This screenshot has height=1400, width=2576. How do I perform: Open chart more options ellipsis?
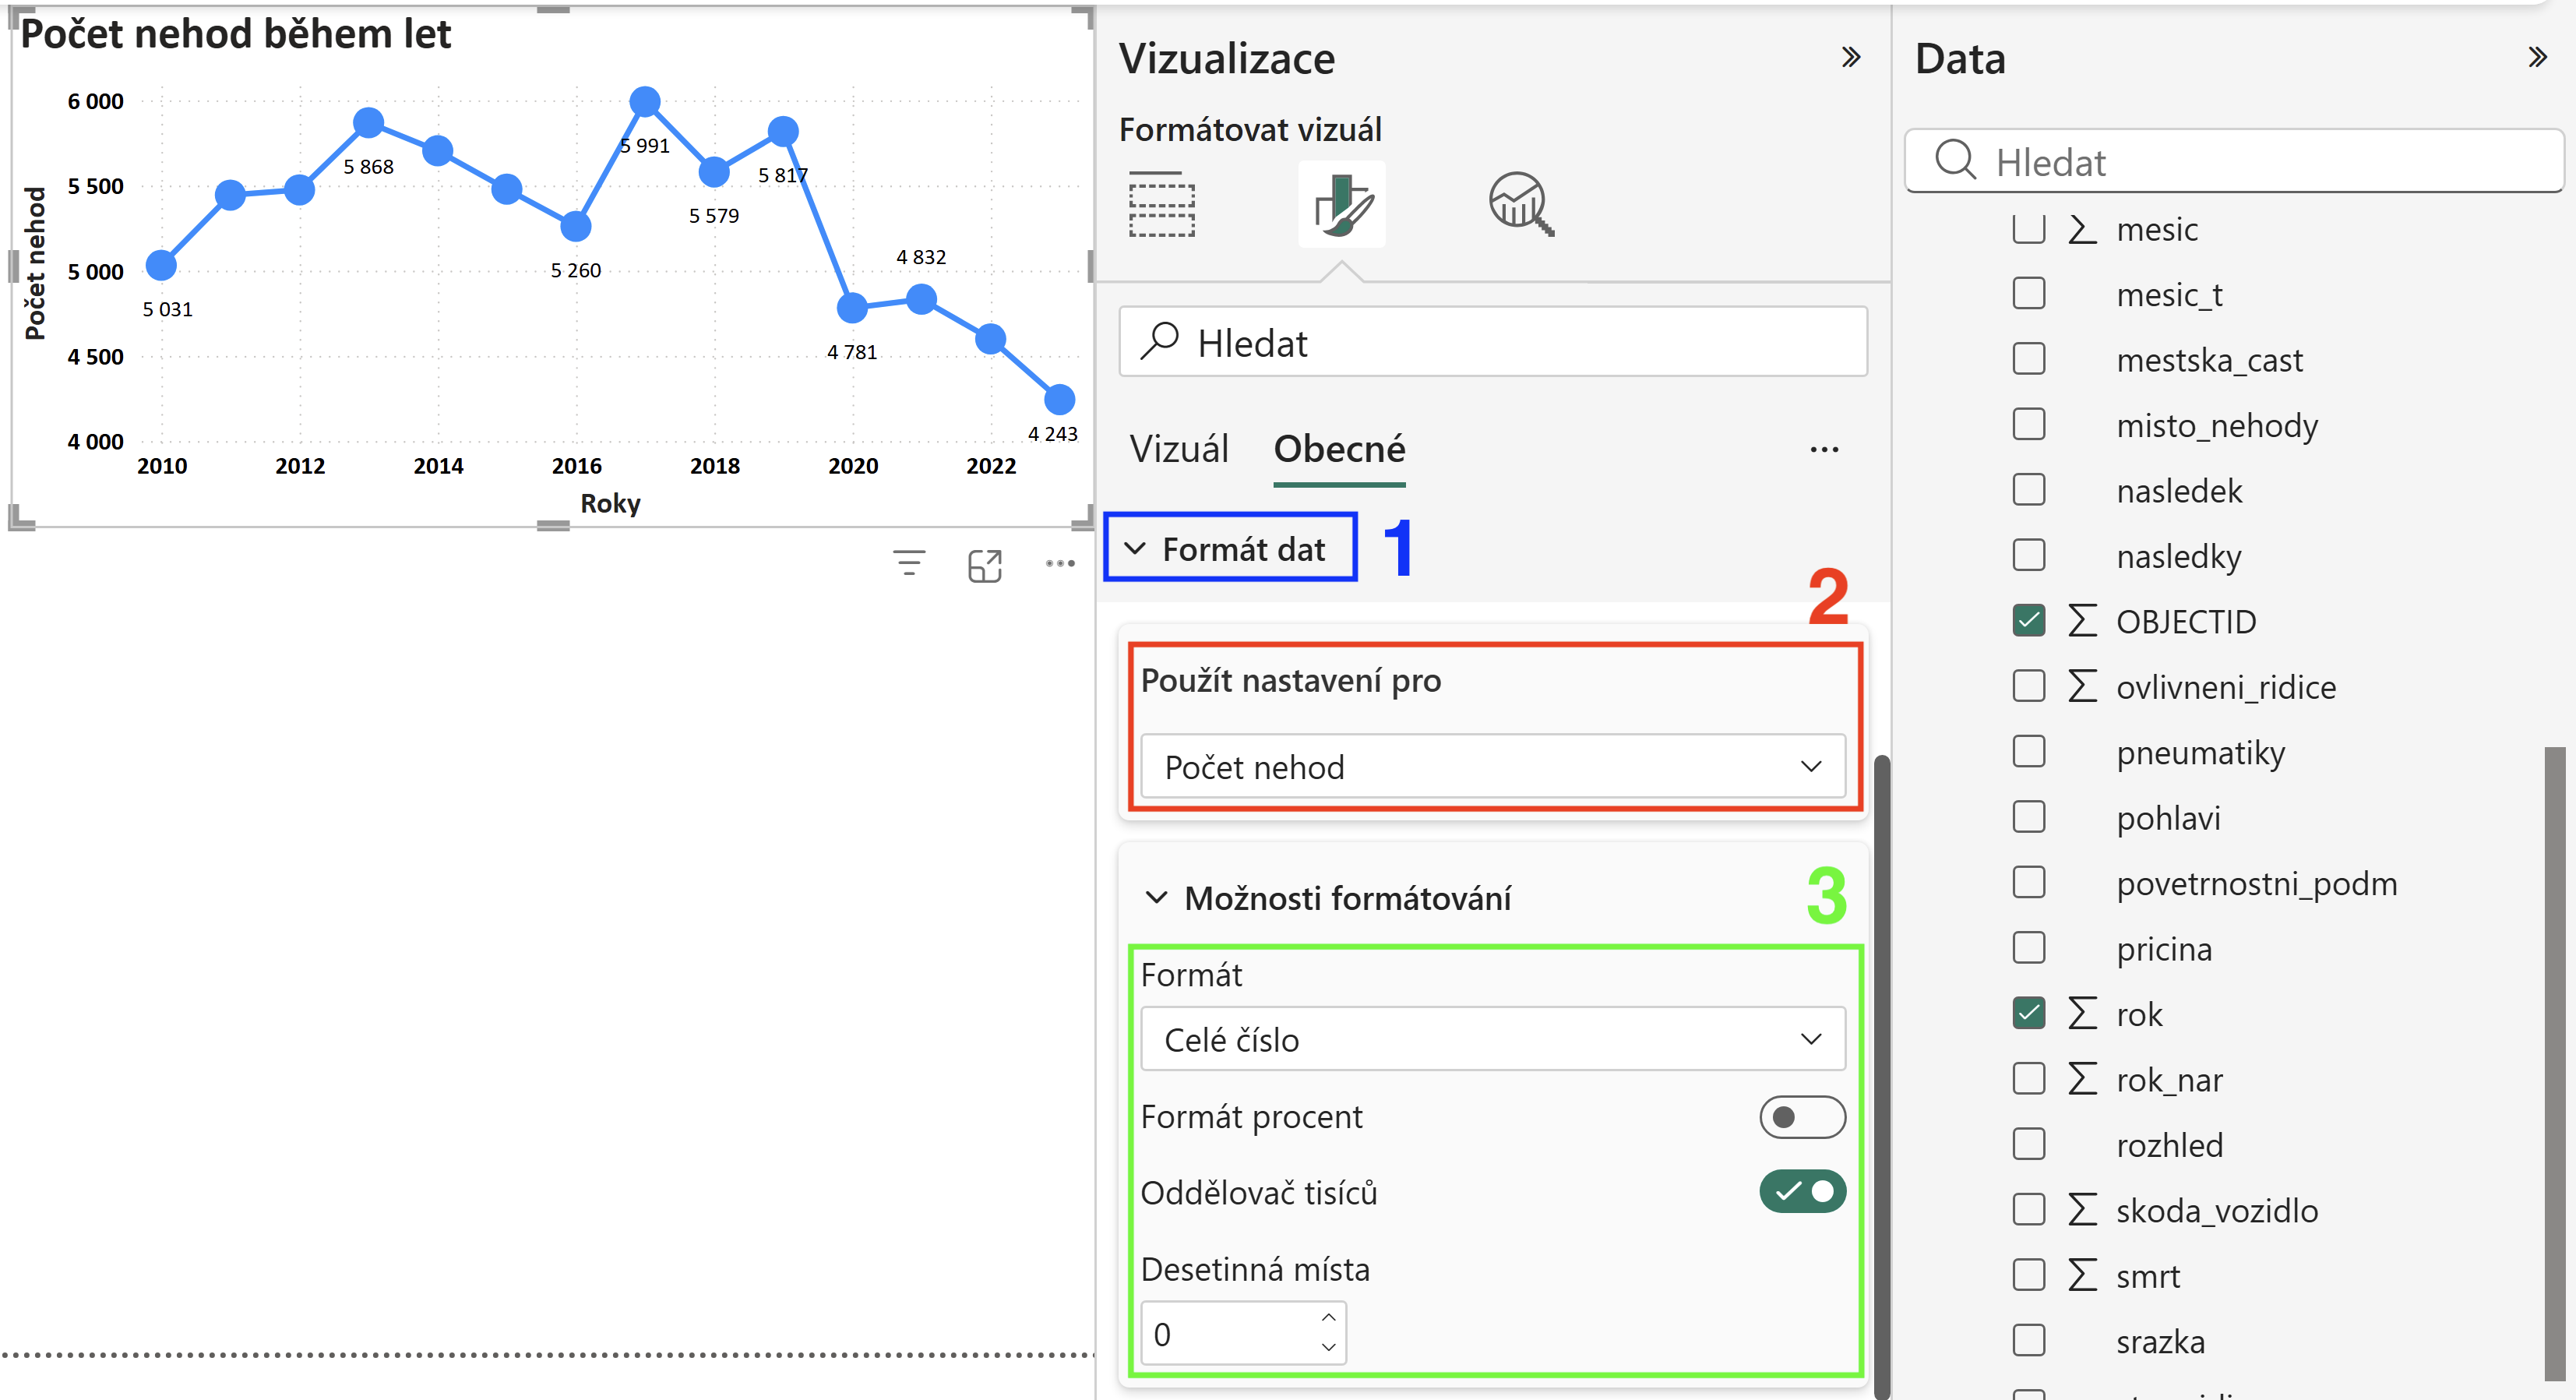click(x=1060, y=564)
